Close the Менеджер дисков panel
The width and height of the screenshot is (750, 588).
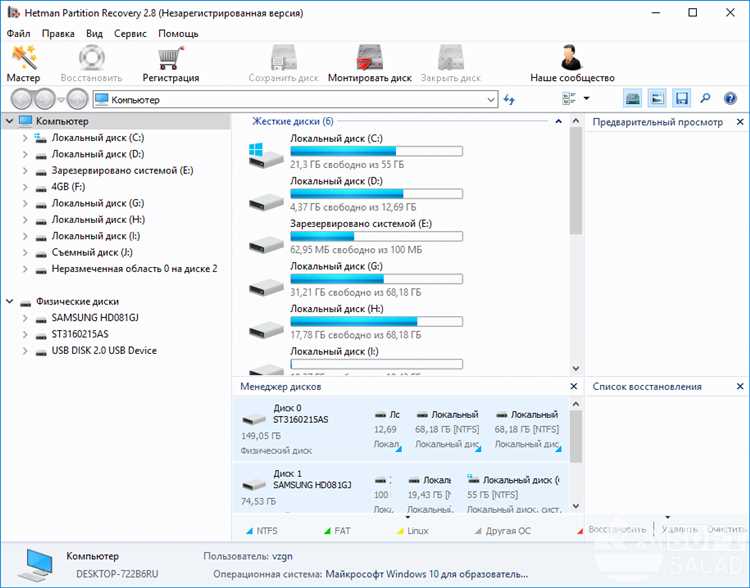pos(574,386)
